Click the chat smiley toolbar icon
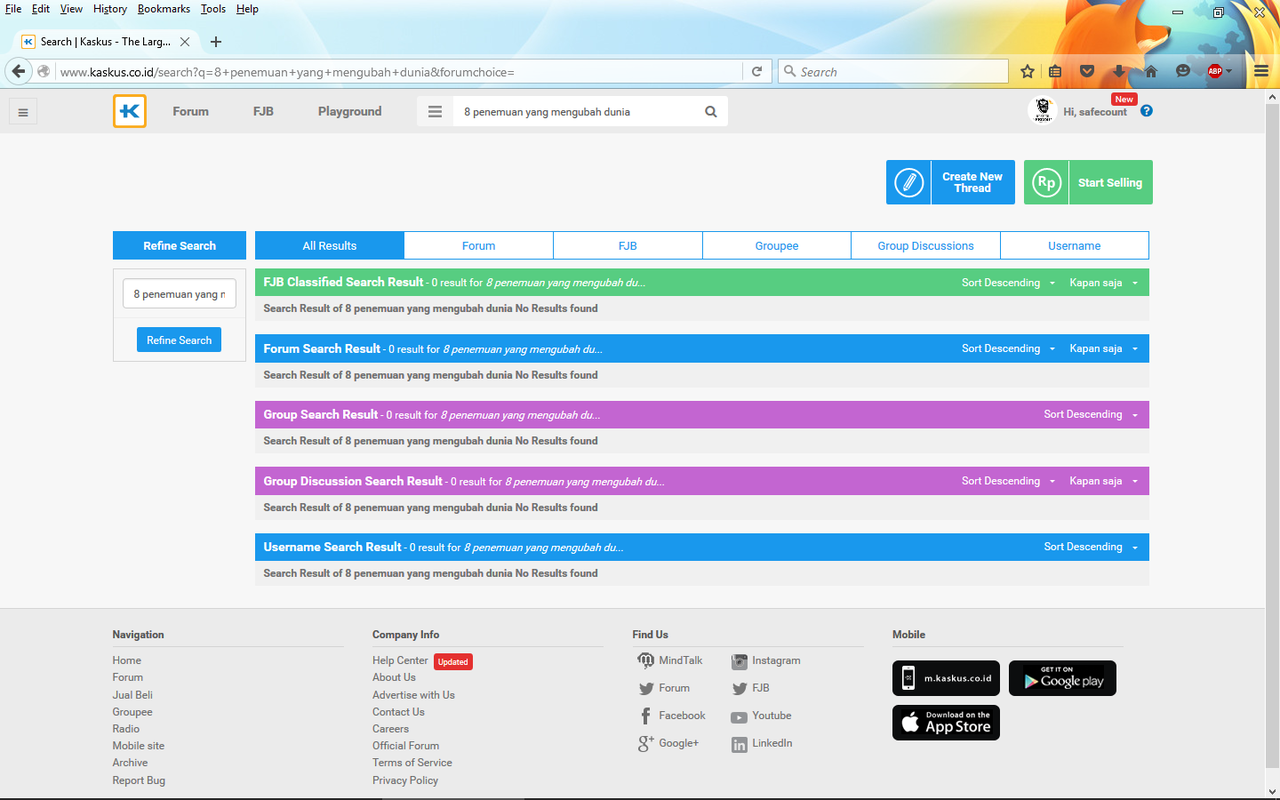1280x800 pixels. pyautogui.click(x=1183, y=71)
